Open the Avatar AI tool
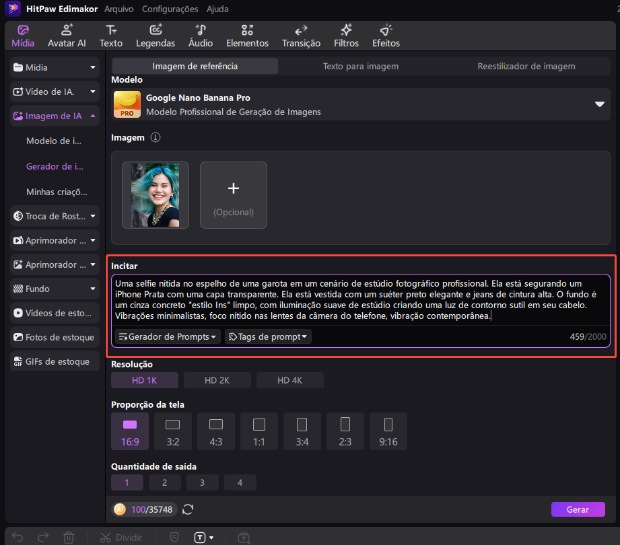Viewport: 620px width, 545px height. pyautogui.click(x=66, y=36)
